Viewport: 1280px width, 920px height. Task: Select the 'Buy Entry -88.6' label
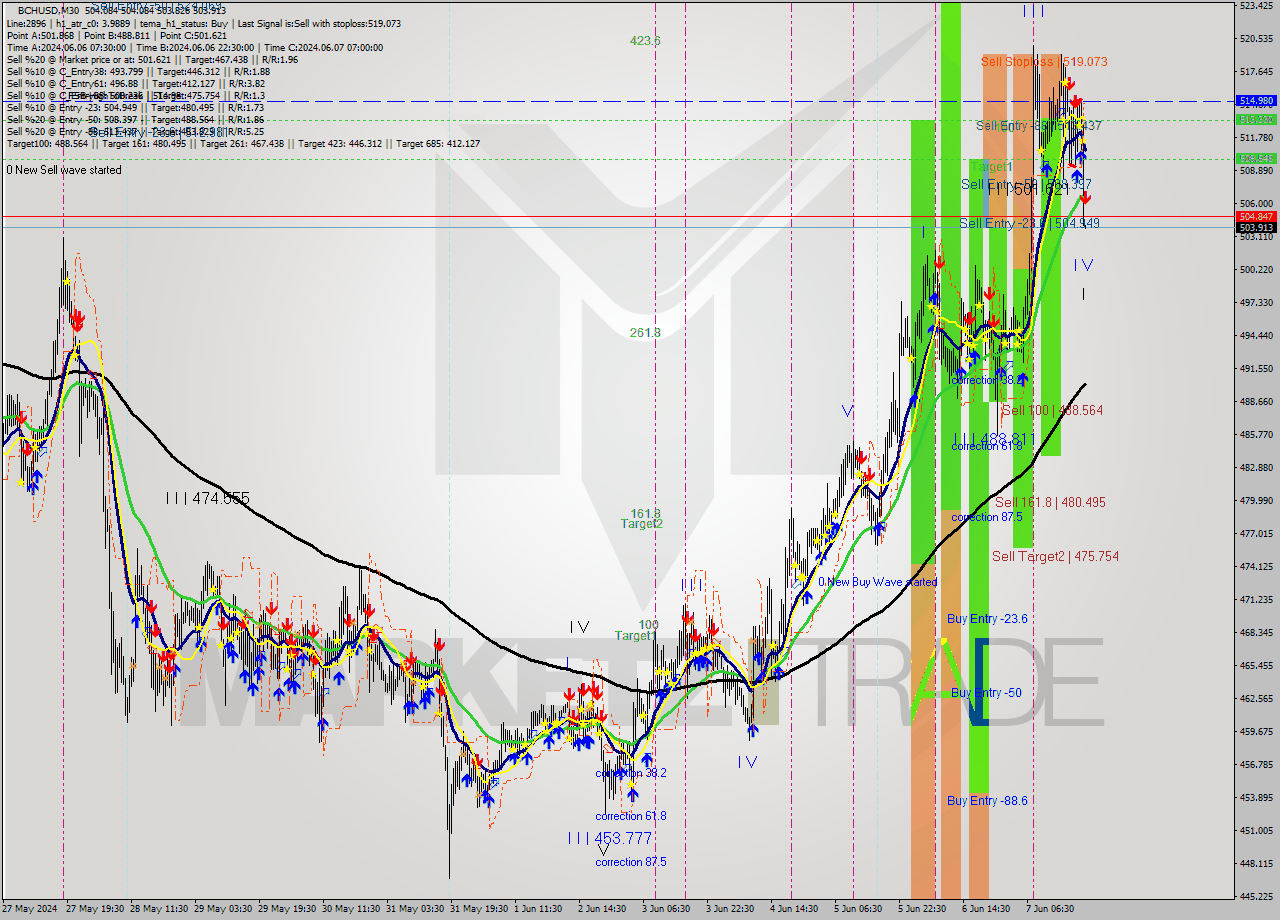click(988, 801)
